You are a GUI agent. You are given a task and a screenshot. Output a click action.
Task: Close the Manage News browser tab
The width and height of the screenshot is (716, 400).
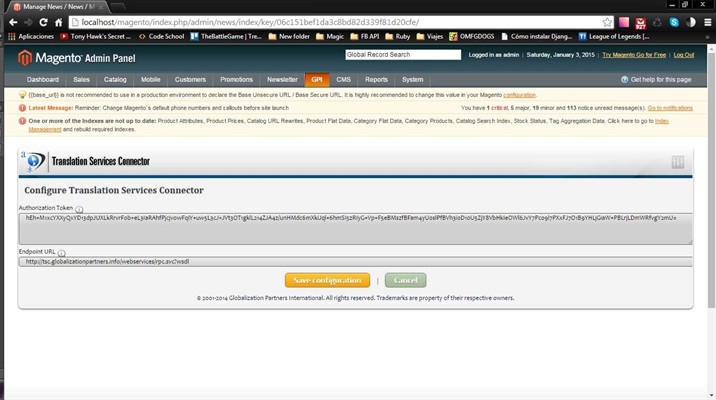[x=101, y=7]
